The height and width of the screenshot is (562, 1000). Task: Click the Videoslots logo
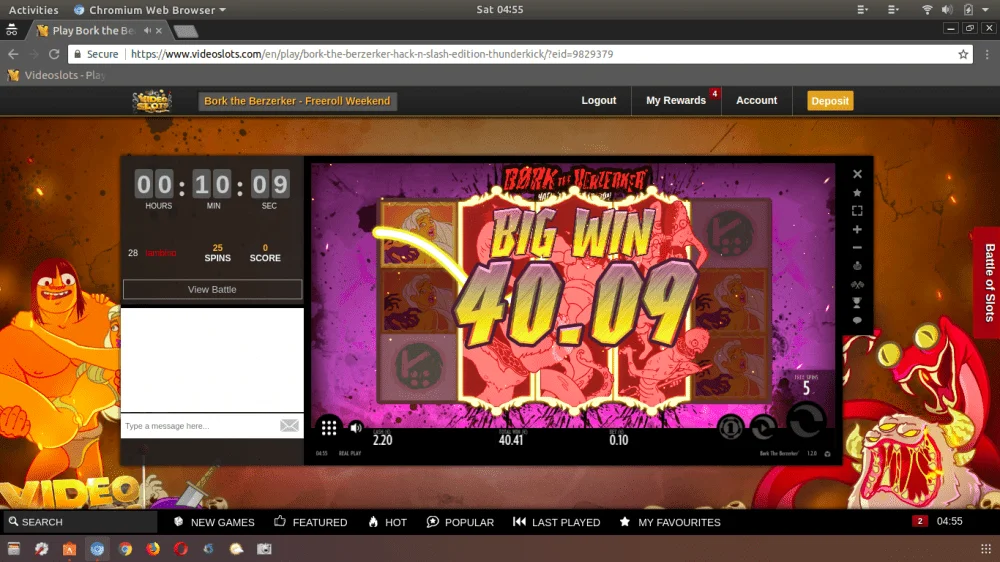pyautogui.click(x=152, y=101)
